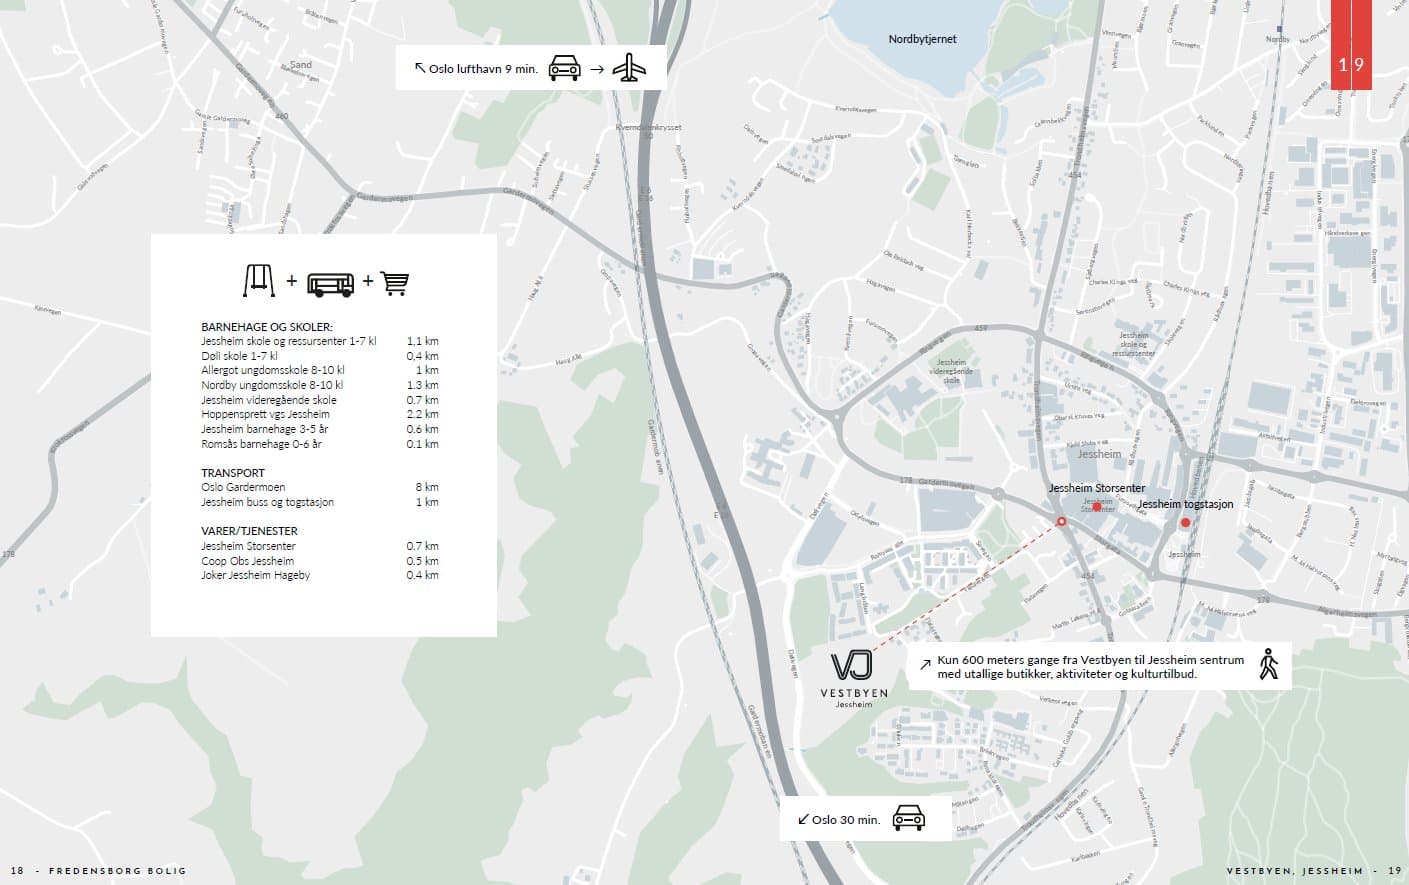Click the red page 19 tab

click(x=1351, y=45)
